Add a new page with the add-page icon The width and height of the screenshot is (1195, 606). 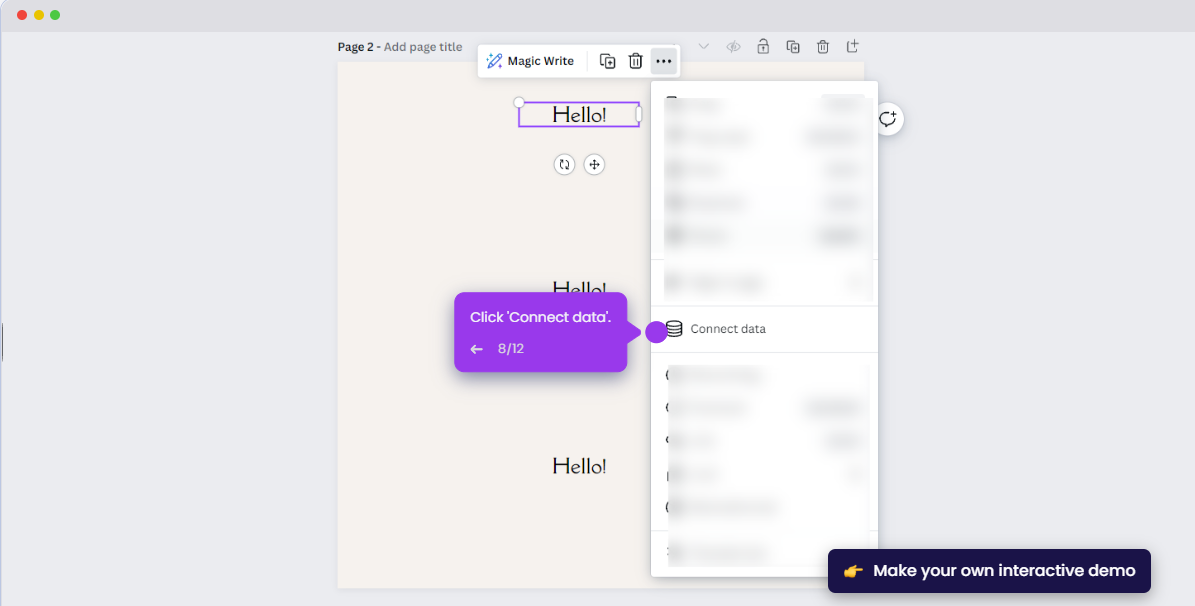coord(852,46)
